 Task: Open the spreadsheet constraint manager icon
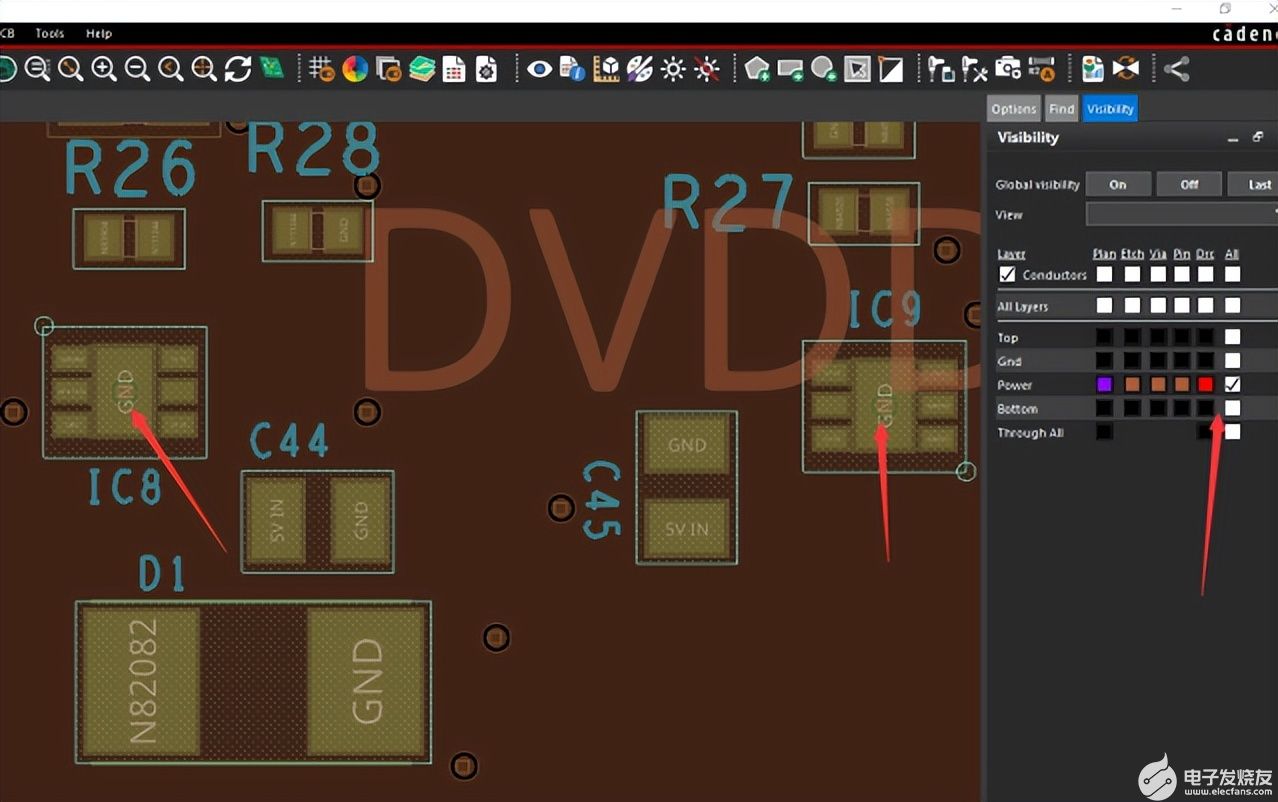[x=454, y=68]
